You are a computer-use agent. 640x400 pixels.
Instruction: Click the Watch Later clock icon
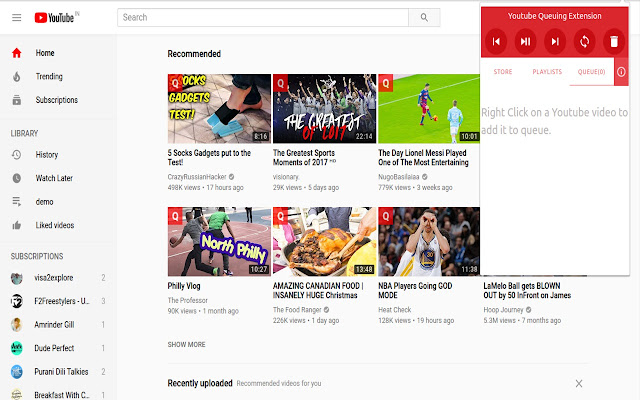[16, 178]
